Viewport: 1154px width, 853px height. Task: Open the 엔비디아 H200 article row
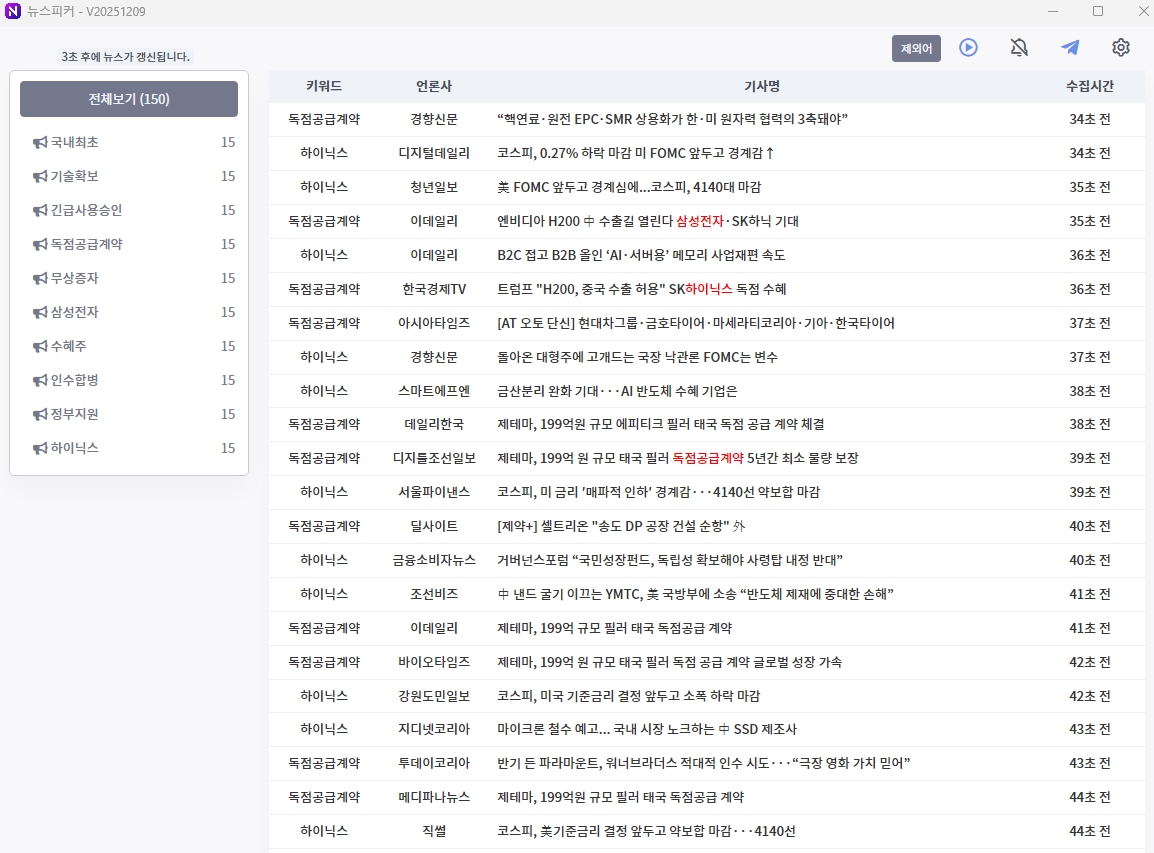pos(700,221)
